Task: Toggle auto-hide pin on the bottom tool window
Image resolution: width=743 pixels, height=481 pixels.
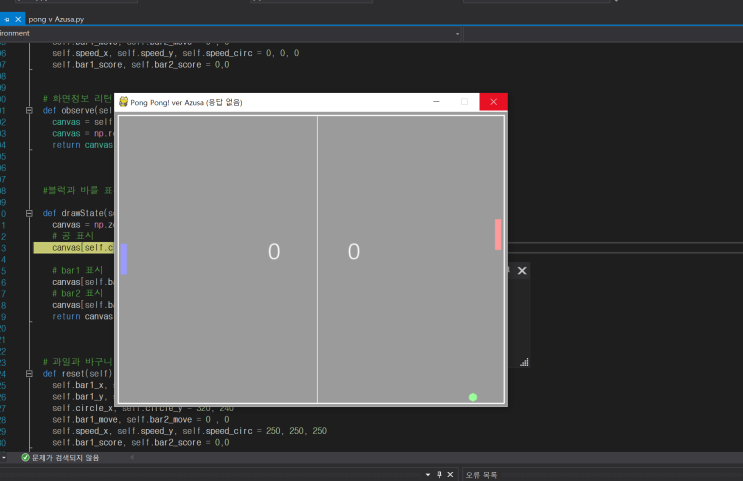Action: [439, 474]
